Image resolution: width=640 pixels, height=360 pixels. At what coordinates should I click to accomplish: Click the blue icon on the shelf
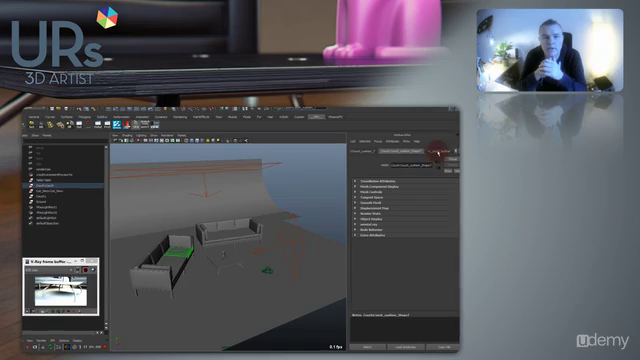(117, 124)
